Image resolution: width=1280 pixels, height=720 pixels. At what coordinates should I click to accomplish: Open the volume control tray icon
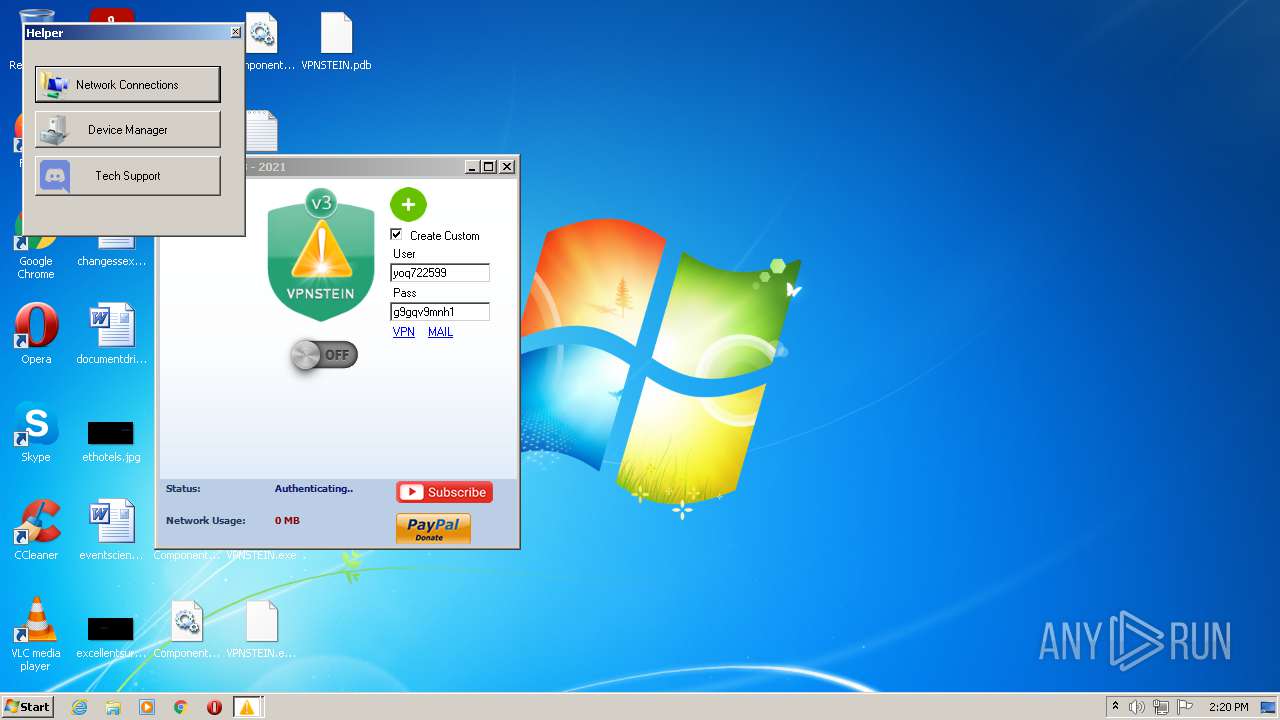tap(1137, 707)
